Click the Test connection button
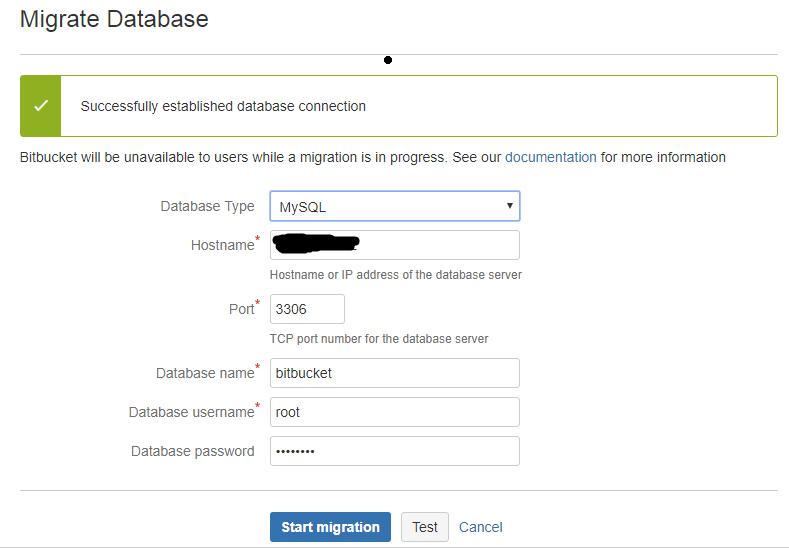This screenshot has width=789, height=548. (425, 527)
